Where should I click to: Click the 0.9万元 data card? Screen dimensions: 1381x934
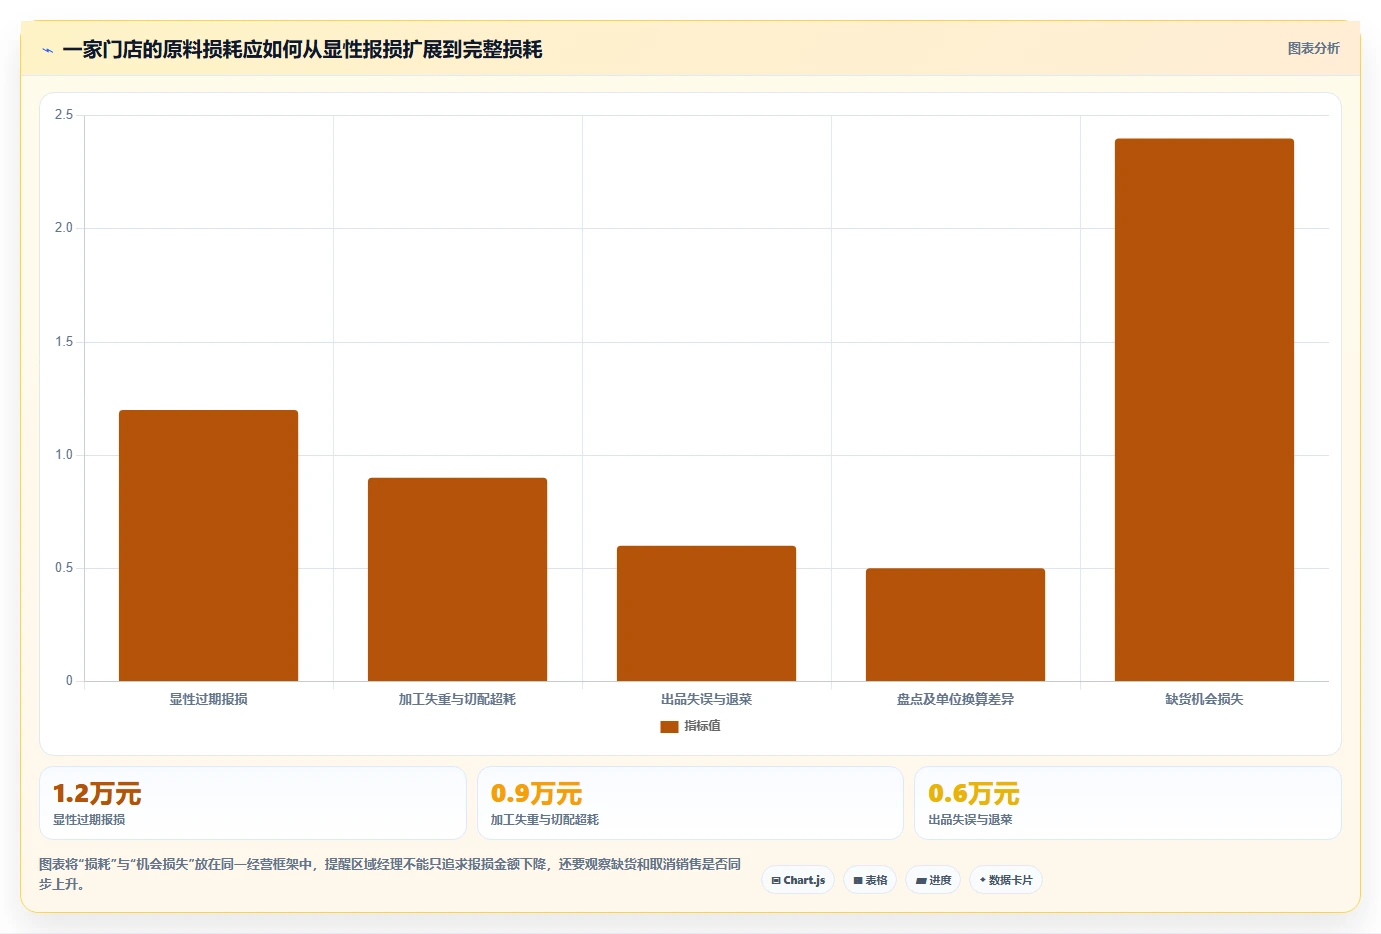coord(690,803)
